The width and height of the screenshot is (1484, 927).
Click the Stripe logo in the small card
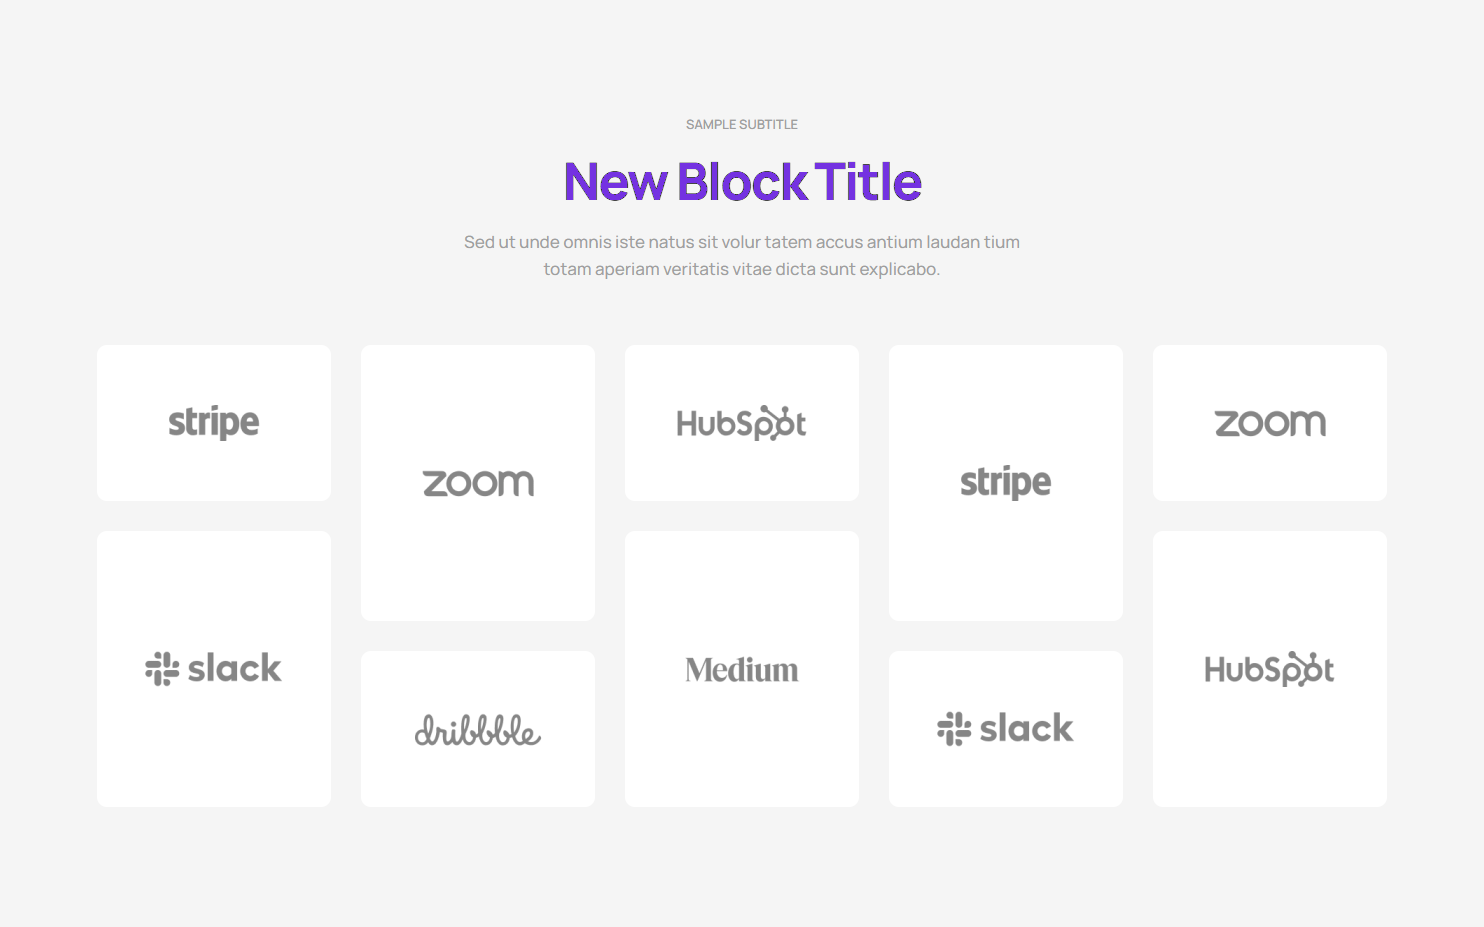(213, 423)
